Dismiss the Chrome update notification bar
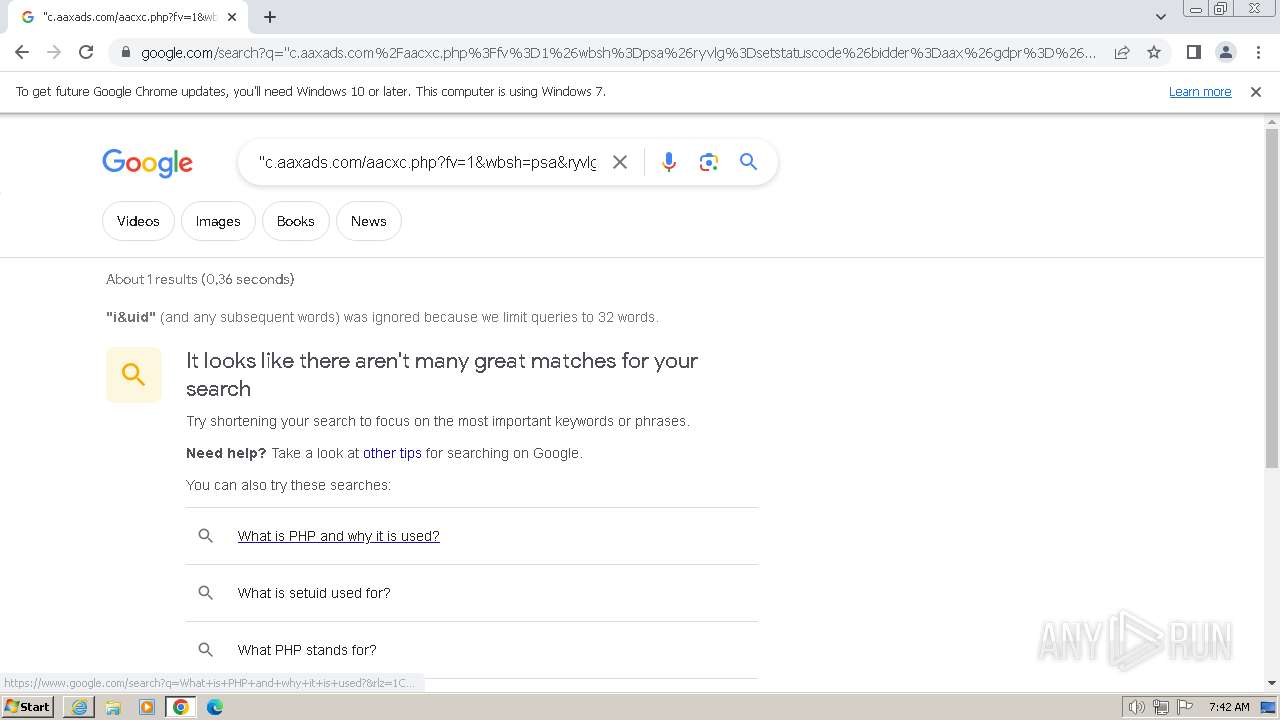The image size is (1280, 720). 1256,91
